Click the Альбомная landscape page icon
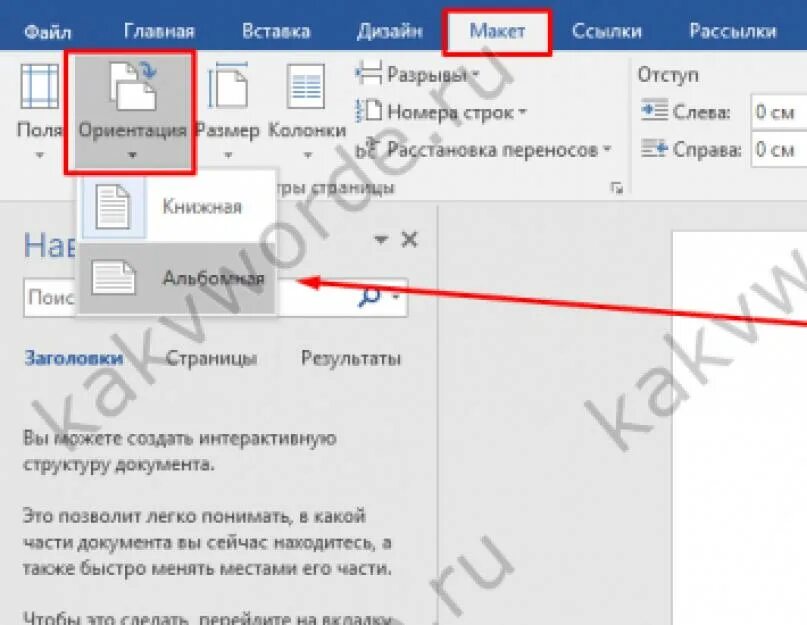The height and width of the screenshot is (625, 807). [x=113, y=279]
